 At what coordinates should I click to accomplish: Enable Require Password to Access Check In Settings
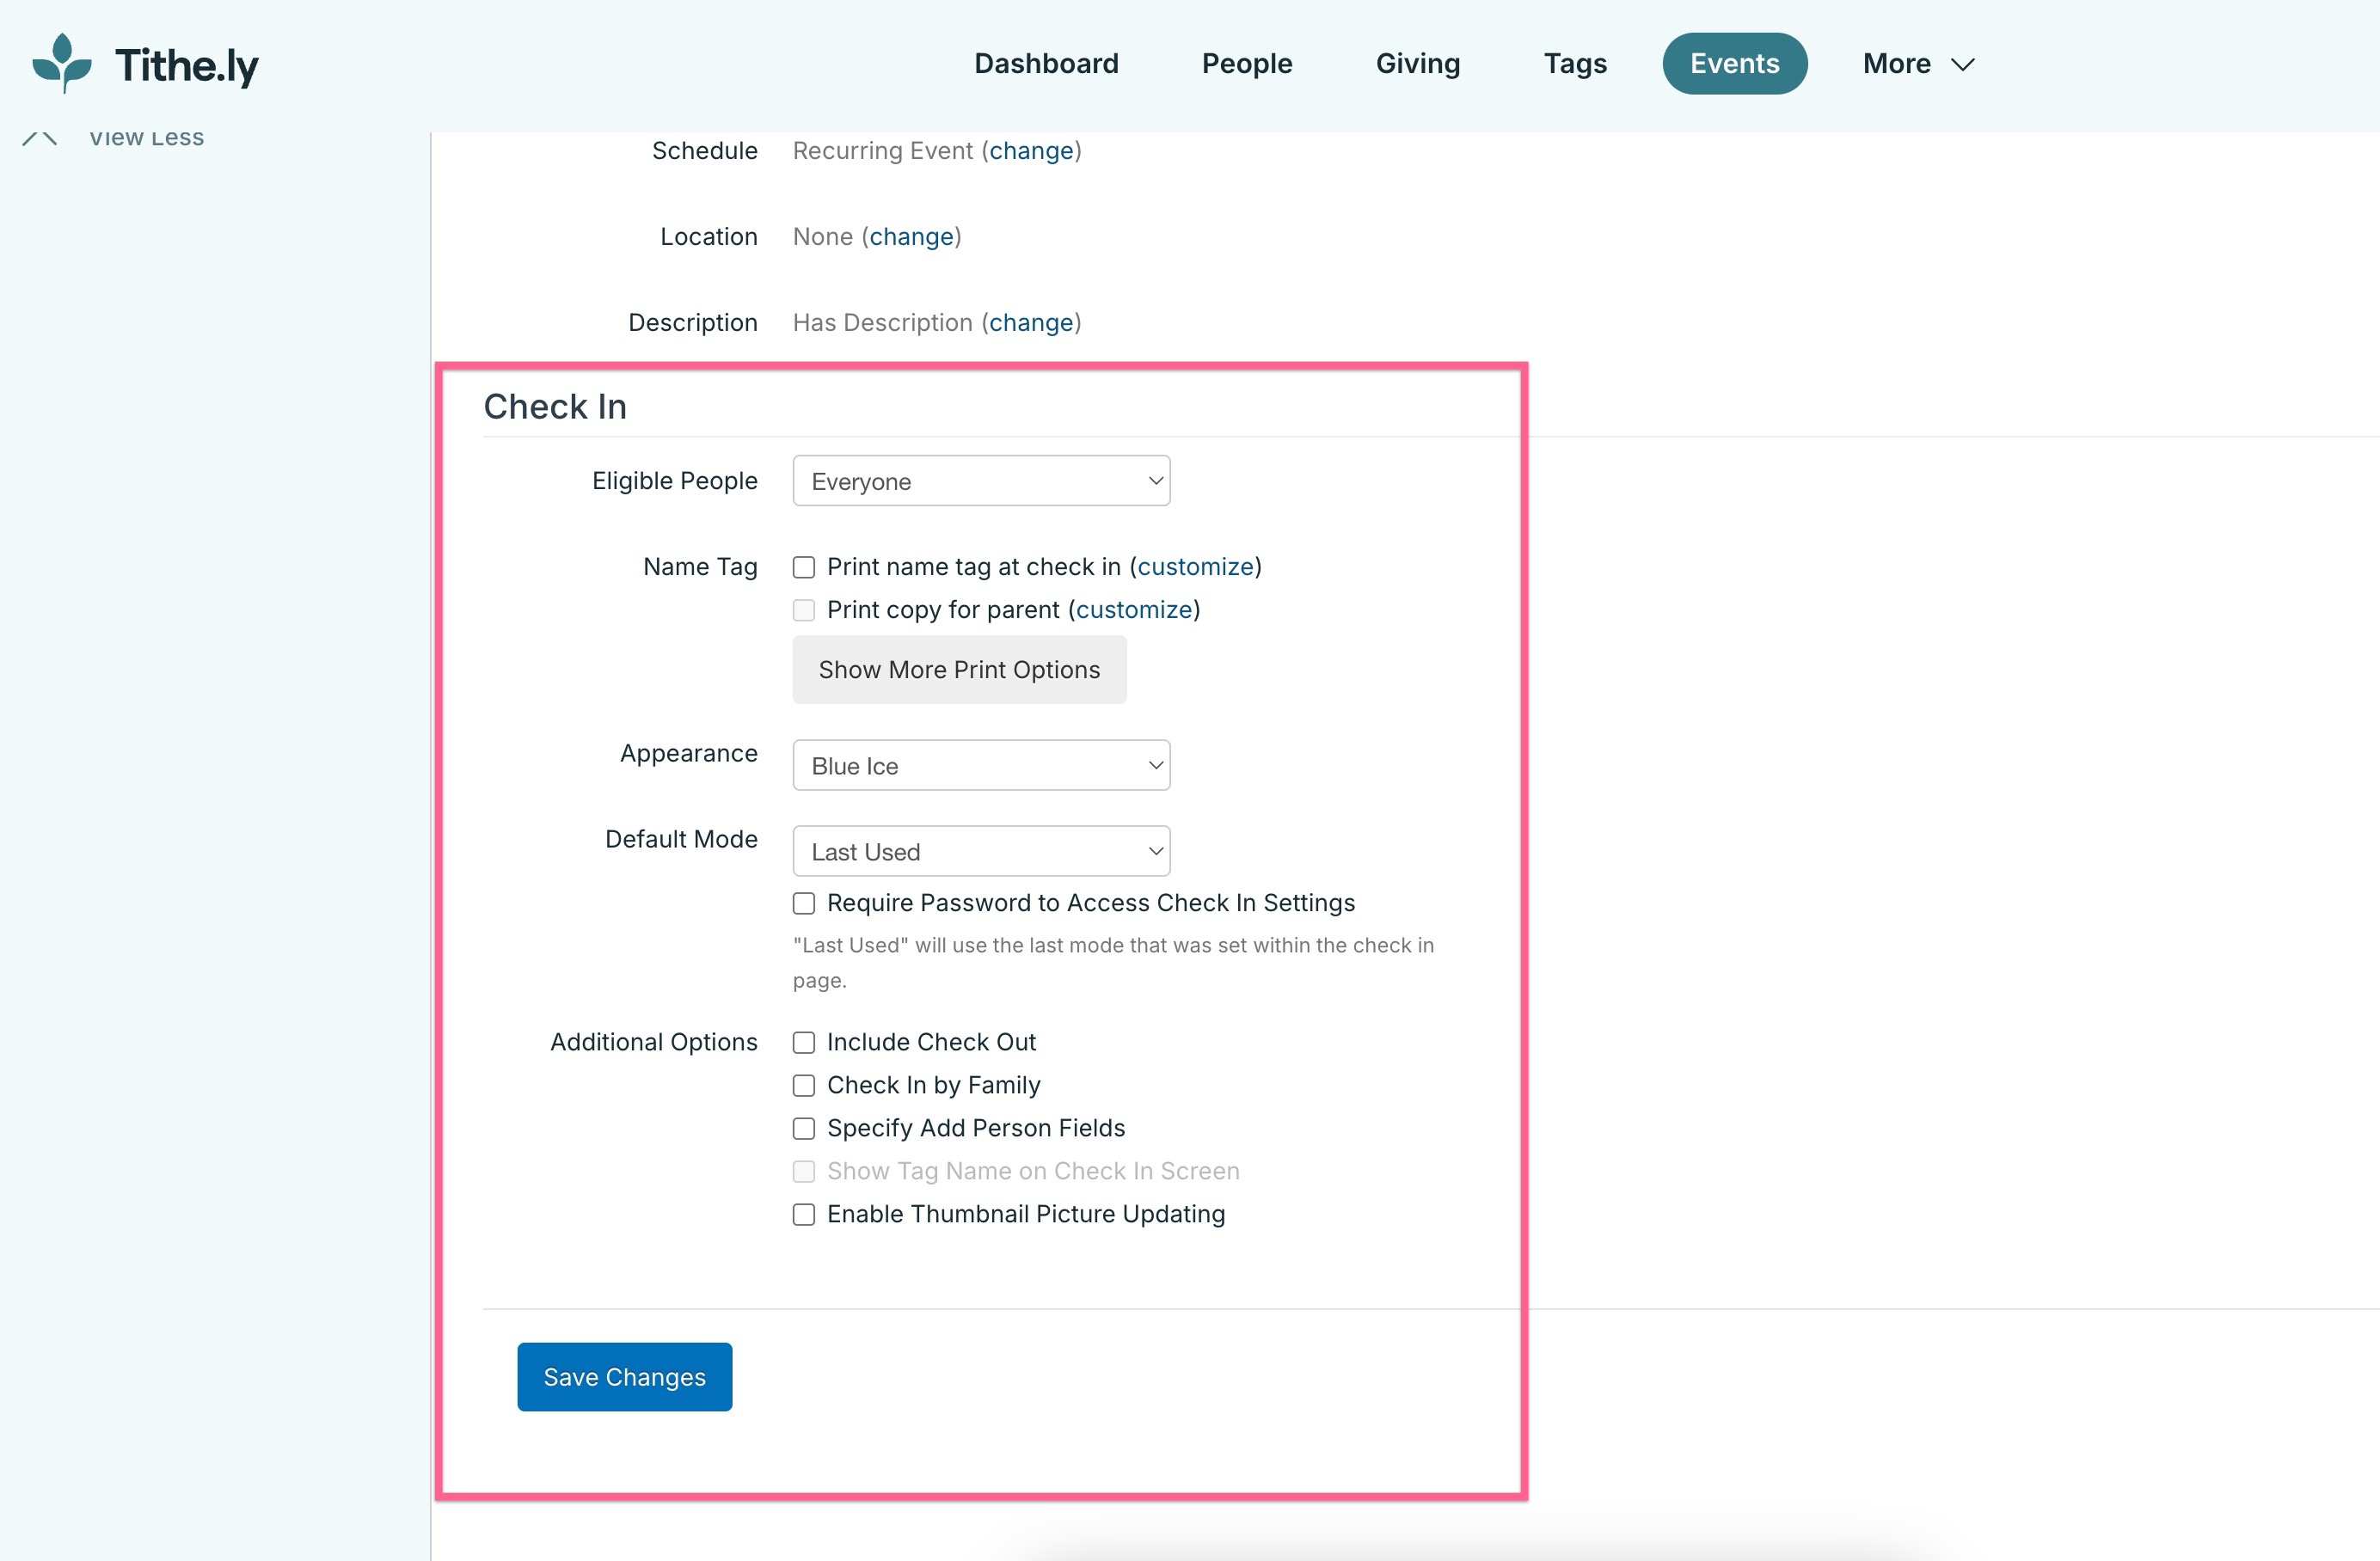click(x=804, y=903)
